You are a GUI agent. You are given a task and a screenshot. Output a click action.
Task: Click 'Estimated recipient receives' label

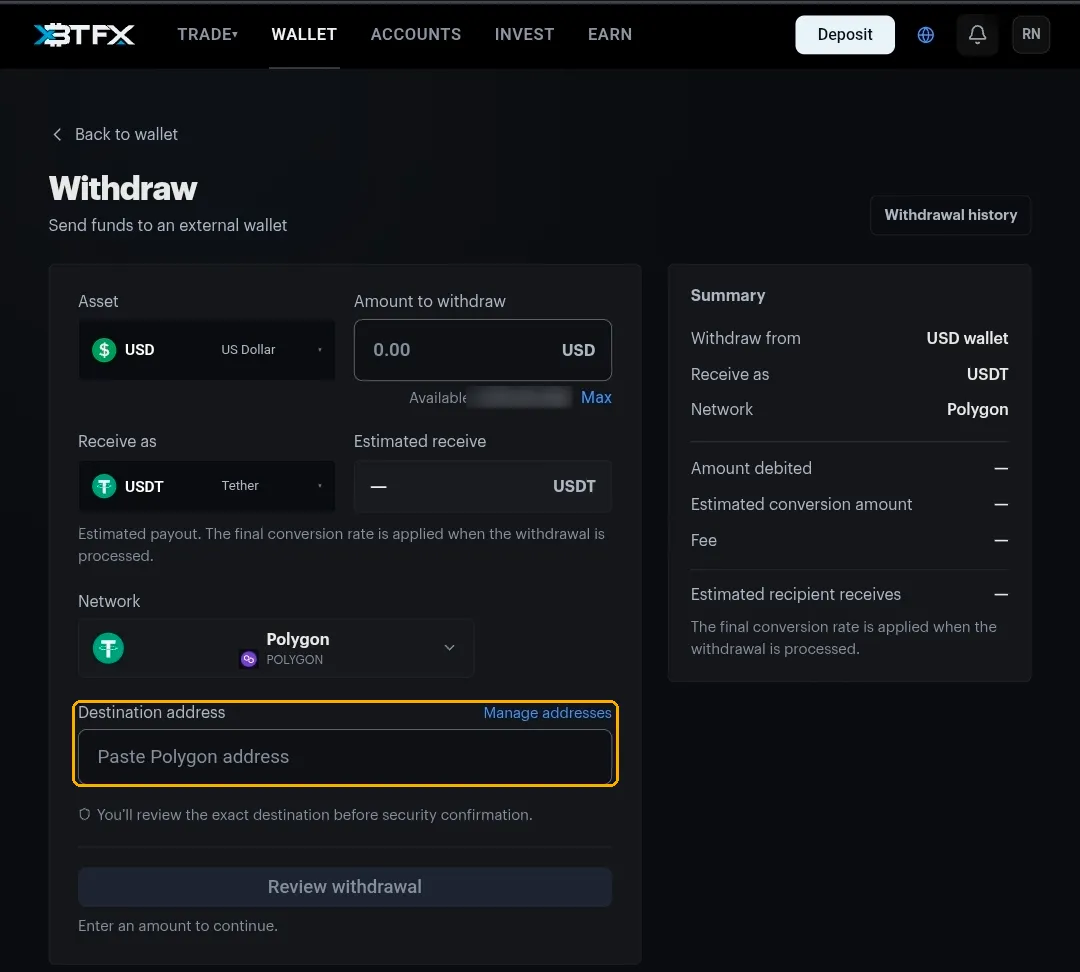tap(796, 594)
